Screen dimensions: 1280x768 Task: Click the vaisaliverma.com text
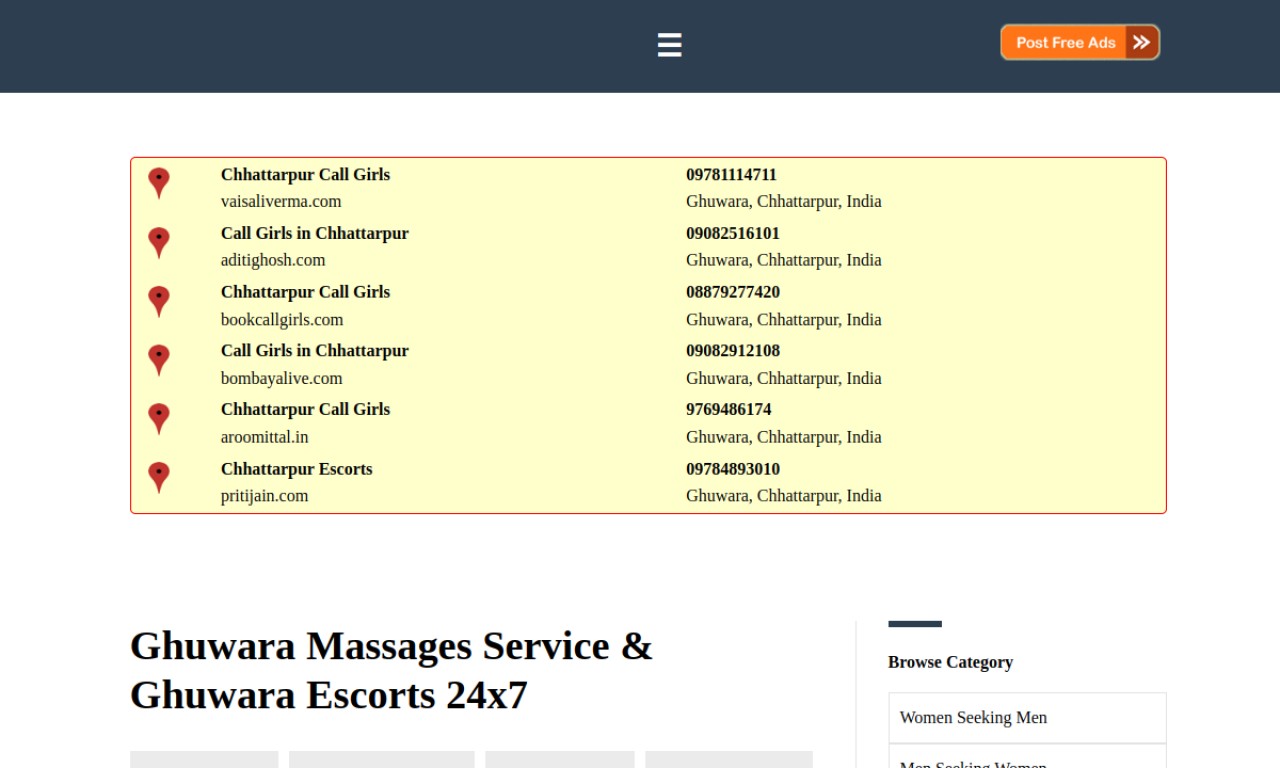[x=281, y=201]
